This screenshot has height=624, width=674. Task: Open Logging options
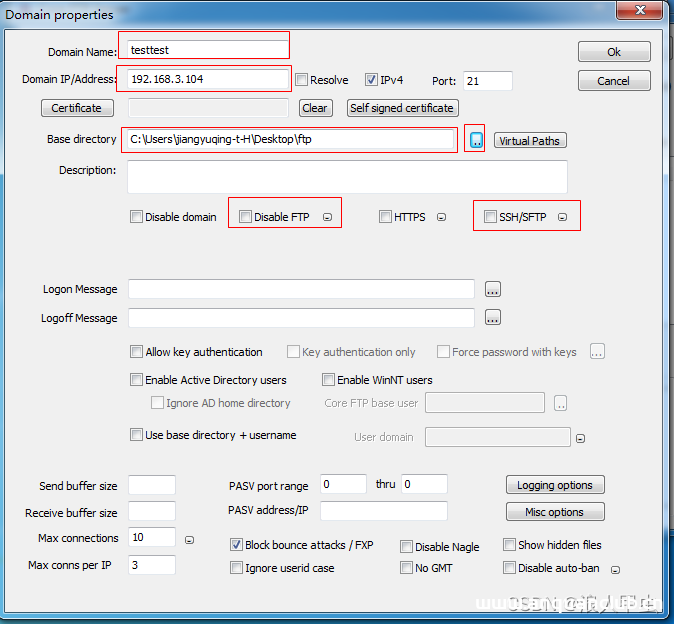pyautogui.click(x=555, y=485)
